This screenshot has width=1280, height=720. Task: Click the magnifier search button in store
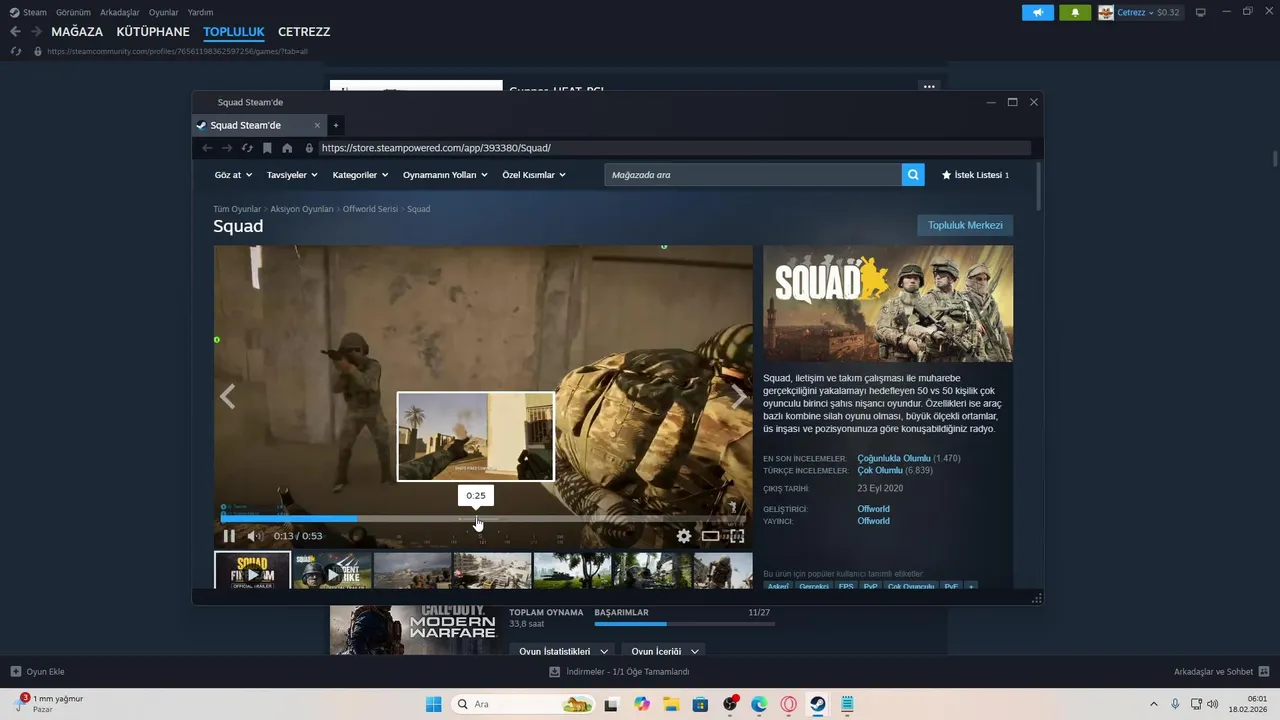pos(913,175)
